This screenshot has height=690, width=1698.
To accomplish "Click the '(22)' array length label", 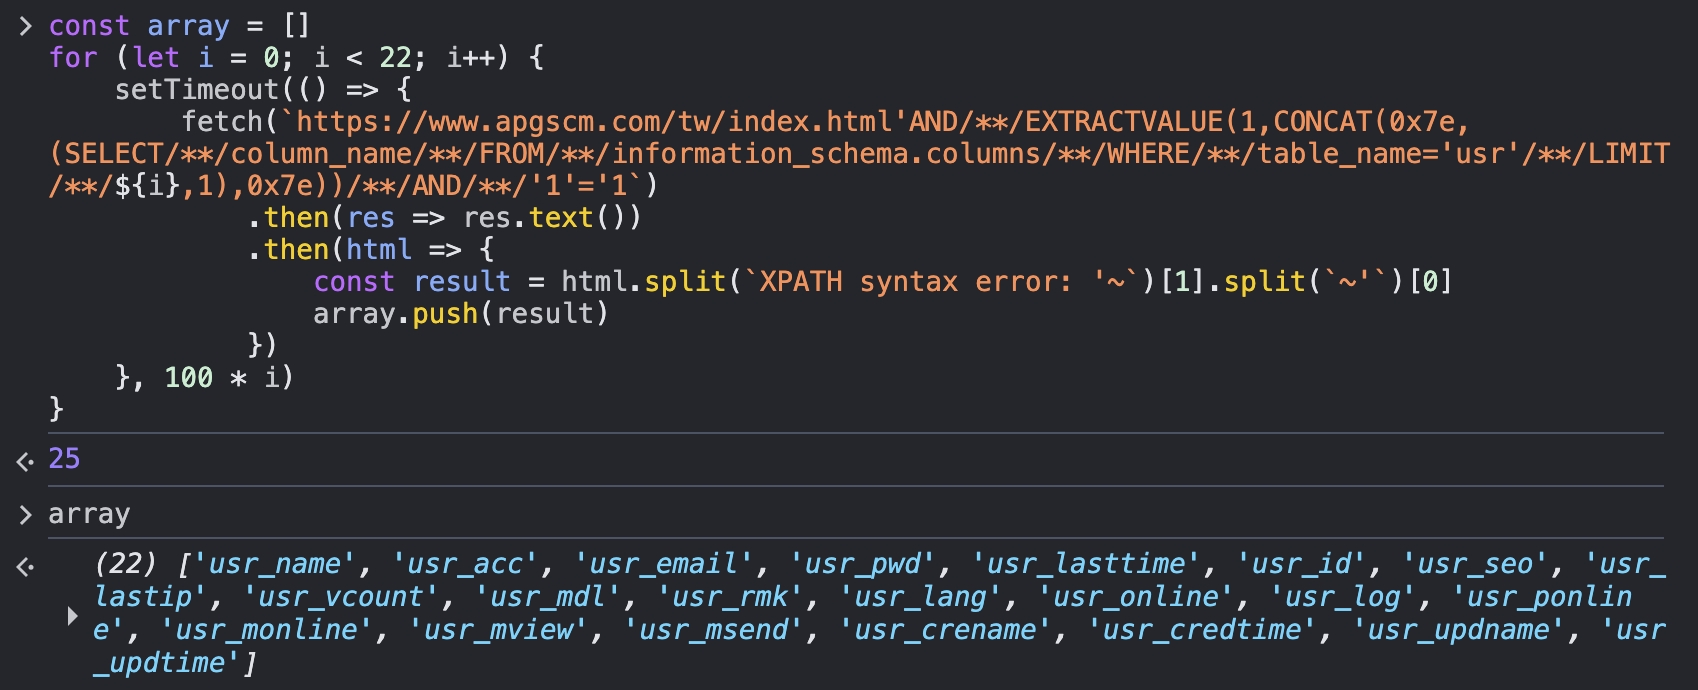I will point(126,564).
